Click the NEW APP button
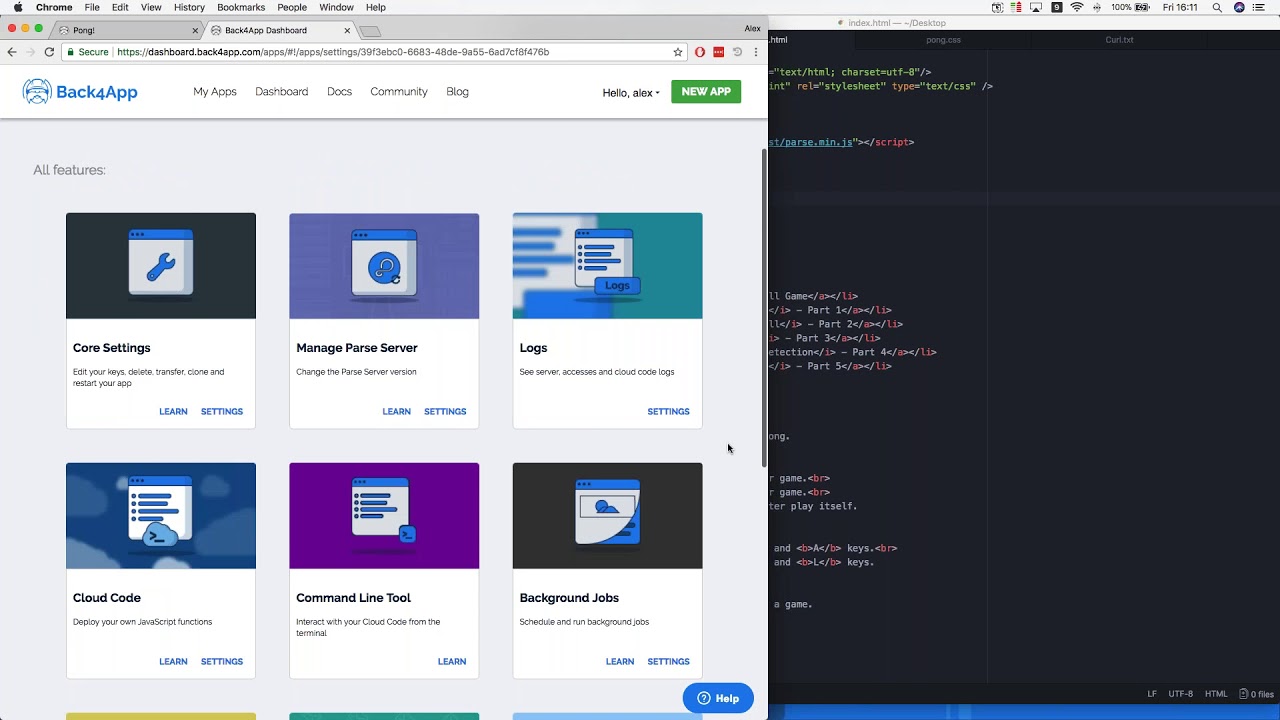1280x720 pixels. click(x=706, y=92)
